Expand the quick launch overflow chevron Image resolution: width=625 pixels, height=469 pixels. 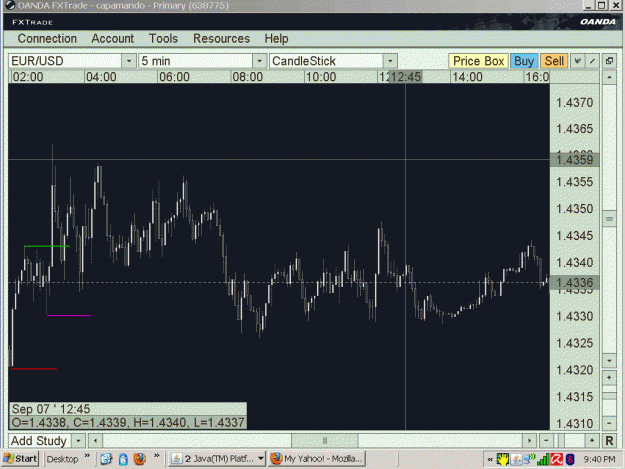click(156, 455)
